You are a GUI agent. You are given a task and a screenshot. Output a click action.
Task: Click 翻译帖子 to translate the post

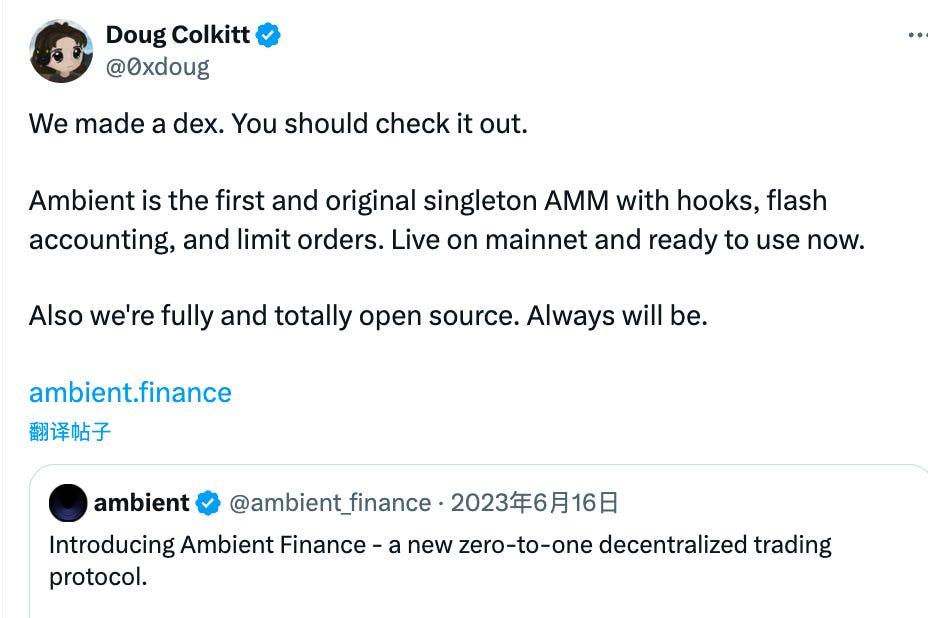pyautogui.click(x=69, y=432)
